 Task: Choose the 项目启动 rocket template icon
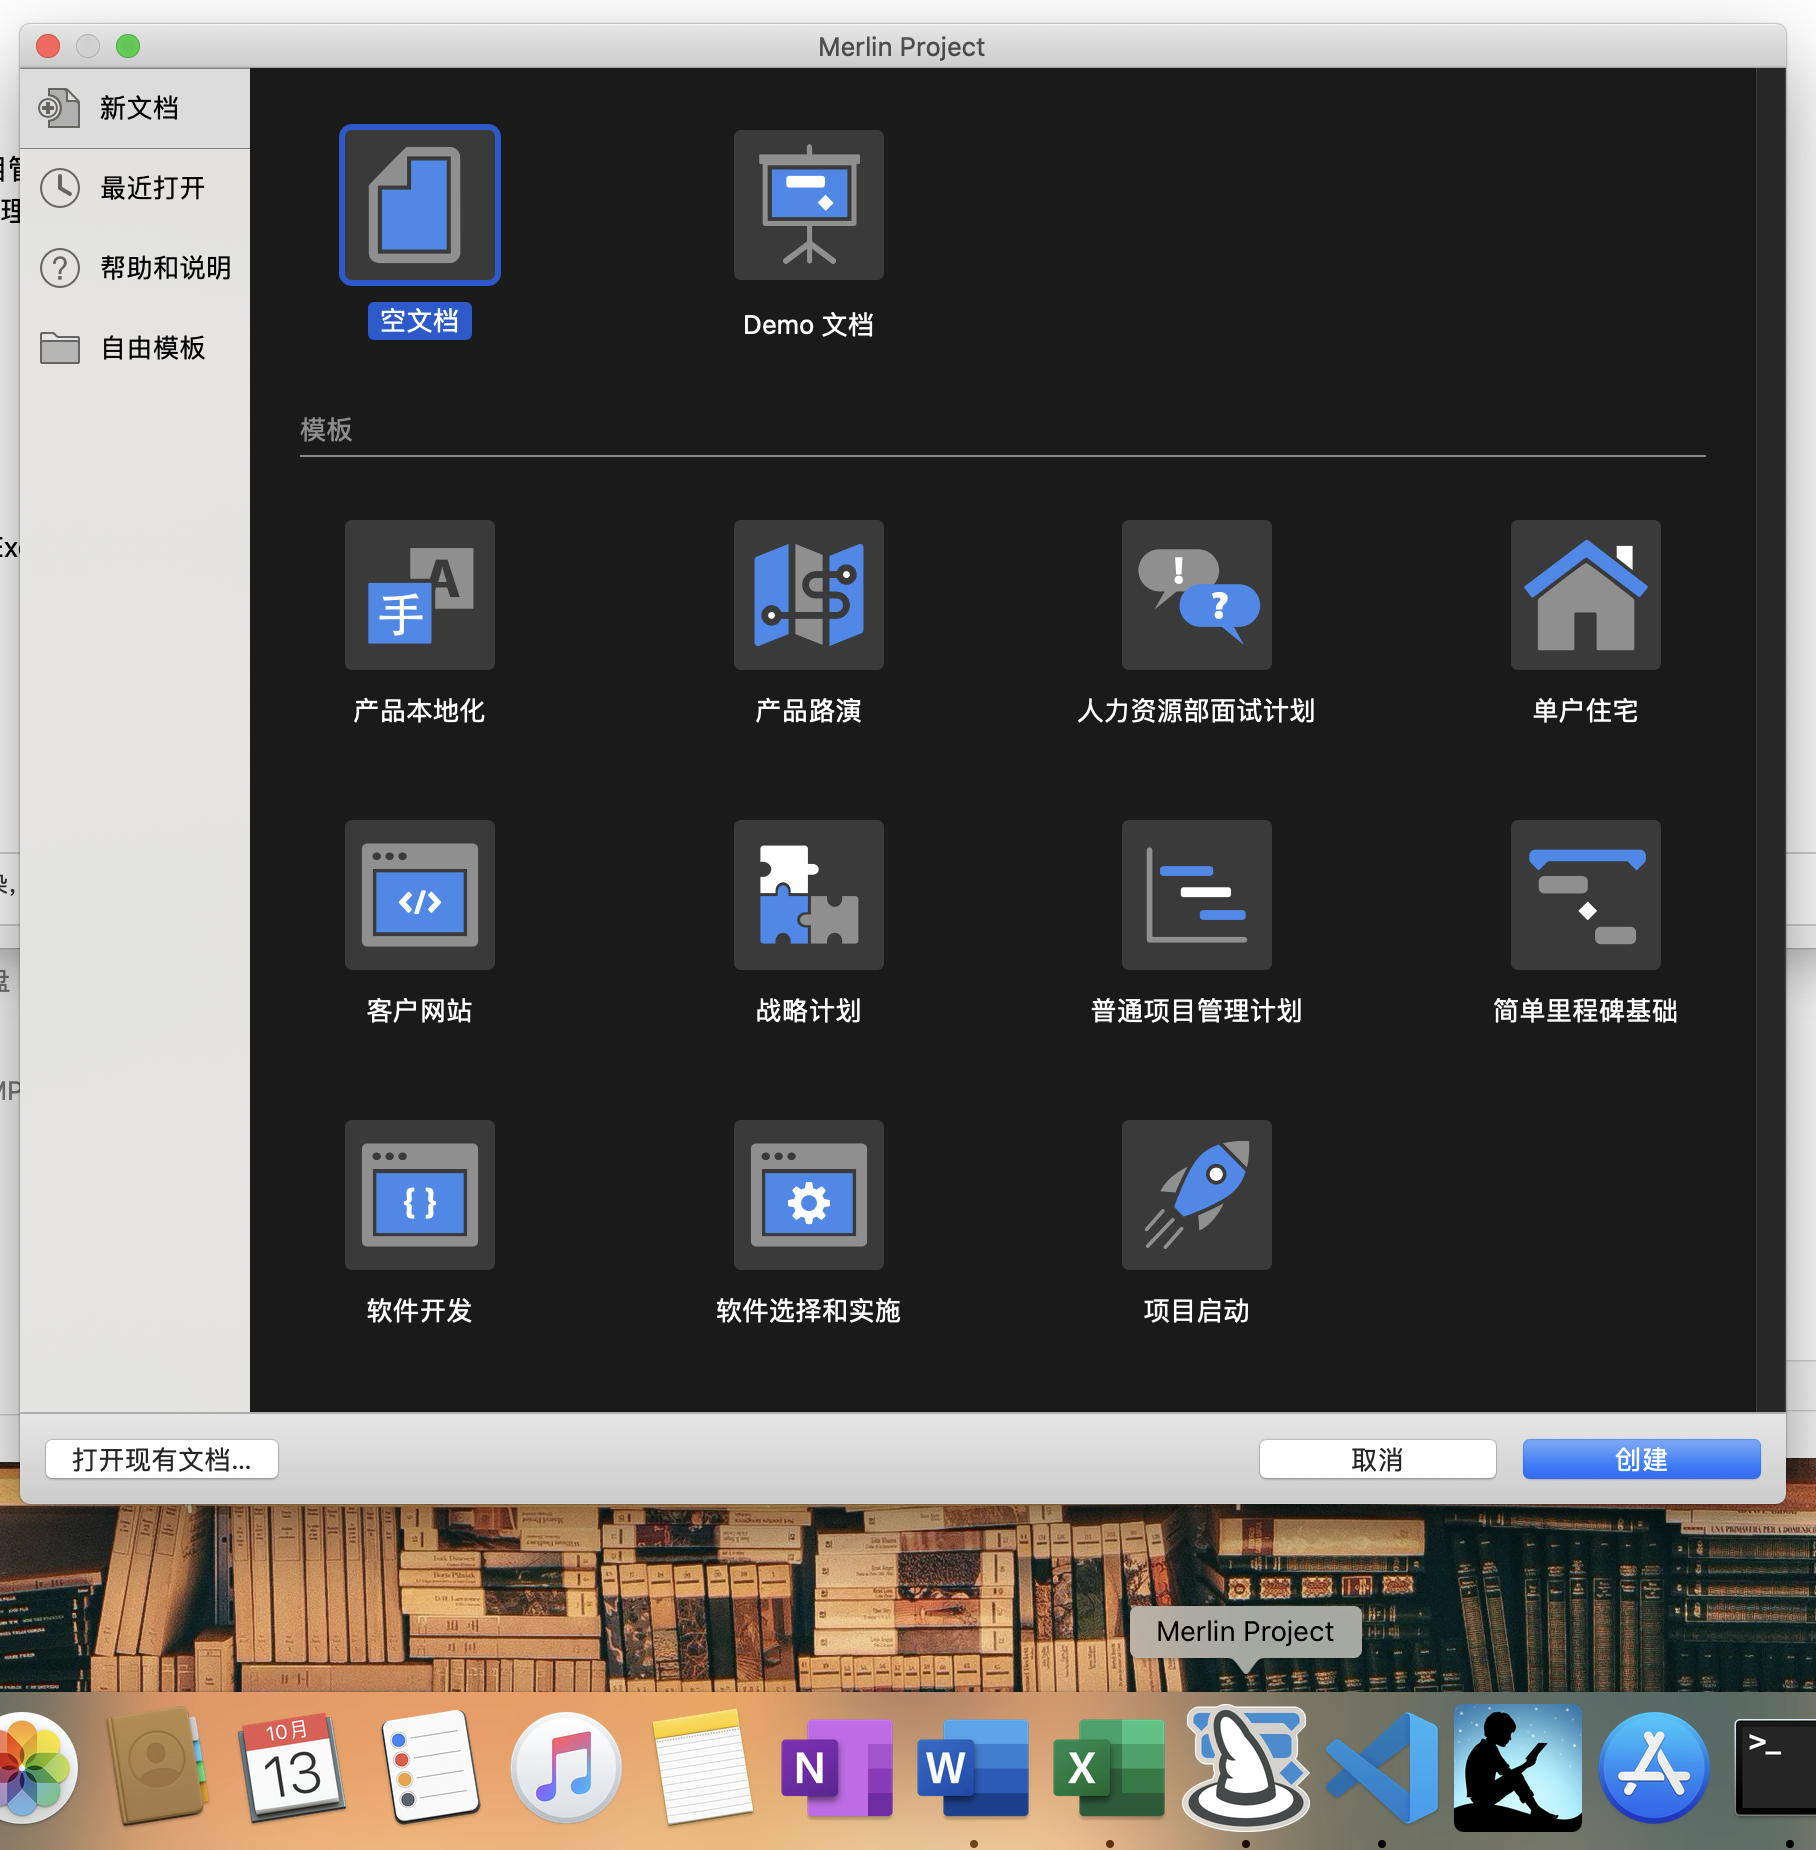click(1197, 1195)
